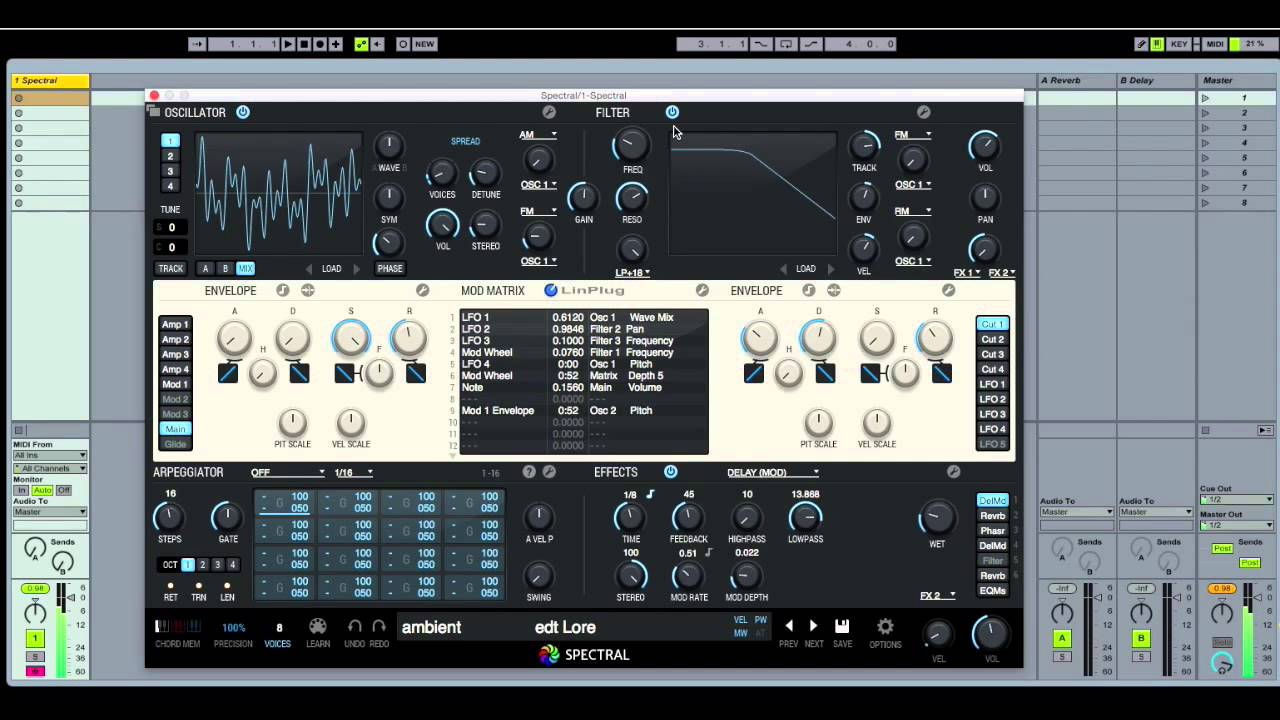Click the wrench icon next to the Arpeggiator help icon
Image resolution: width=1280 pixels, height=720 pixels.
coord(548,472)
